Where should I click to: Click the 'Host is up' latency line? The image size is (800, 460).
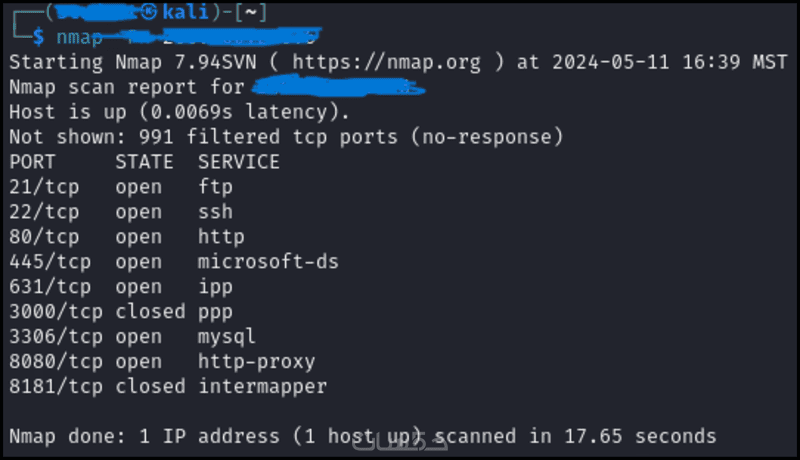click(179, 111)
